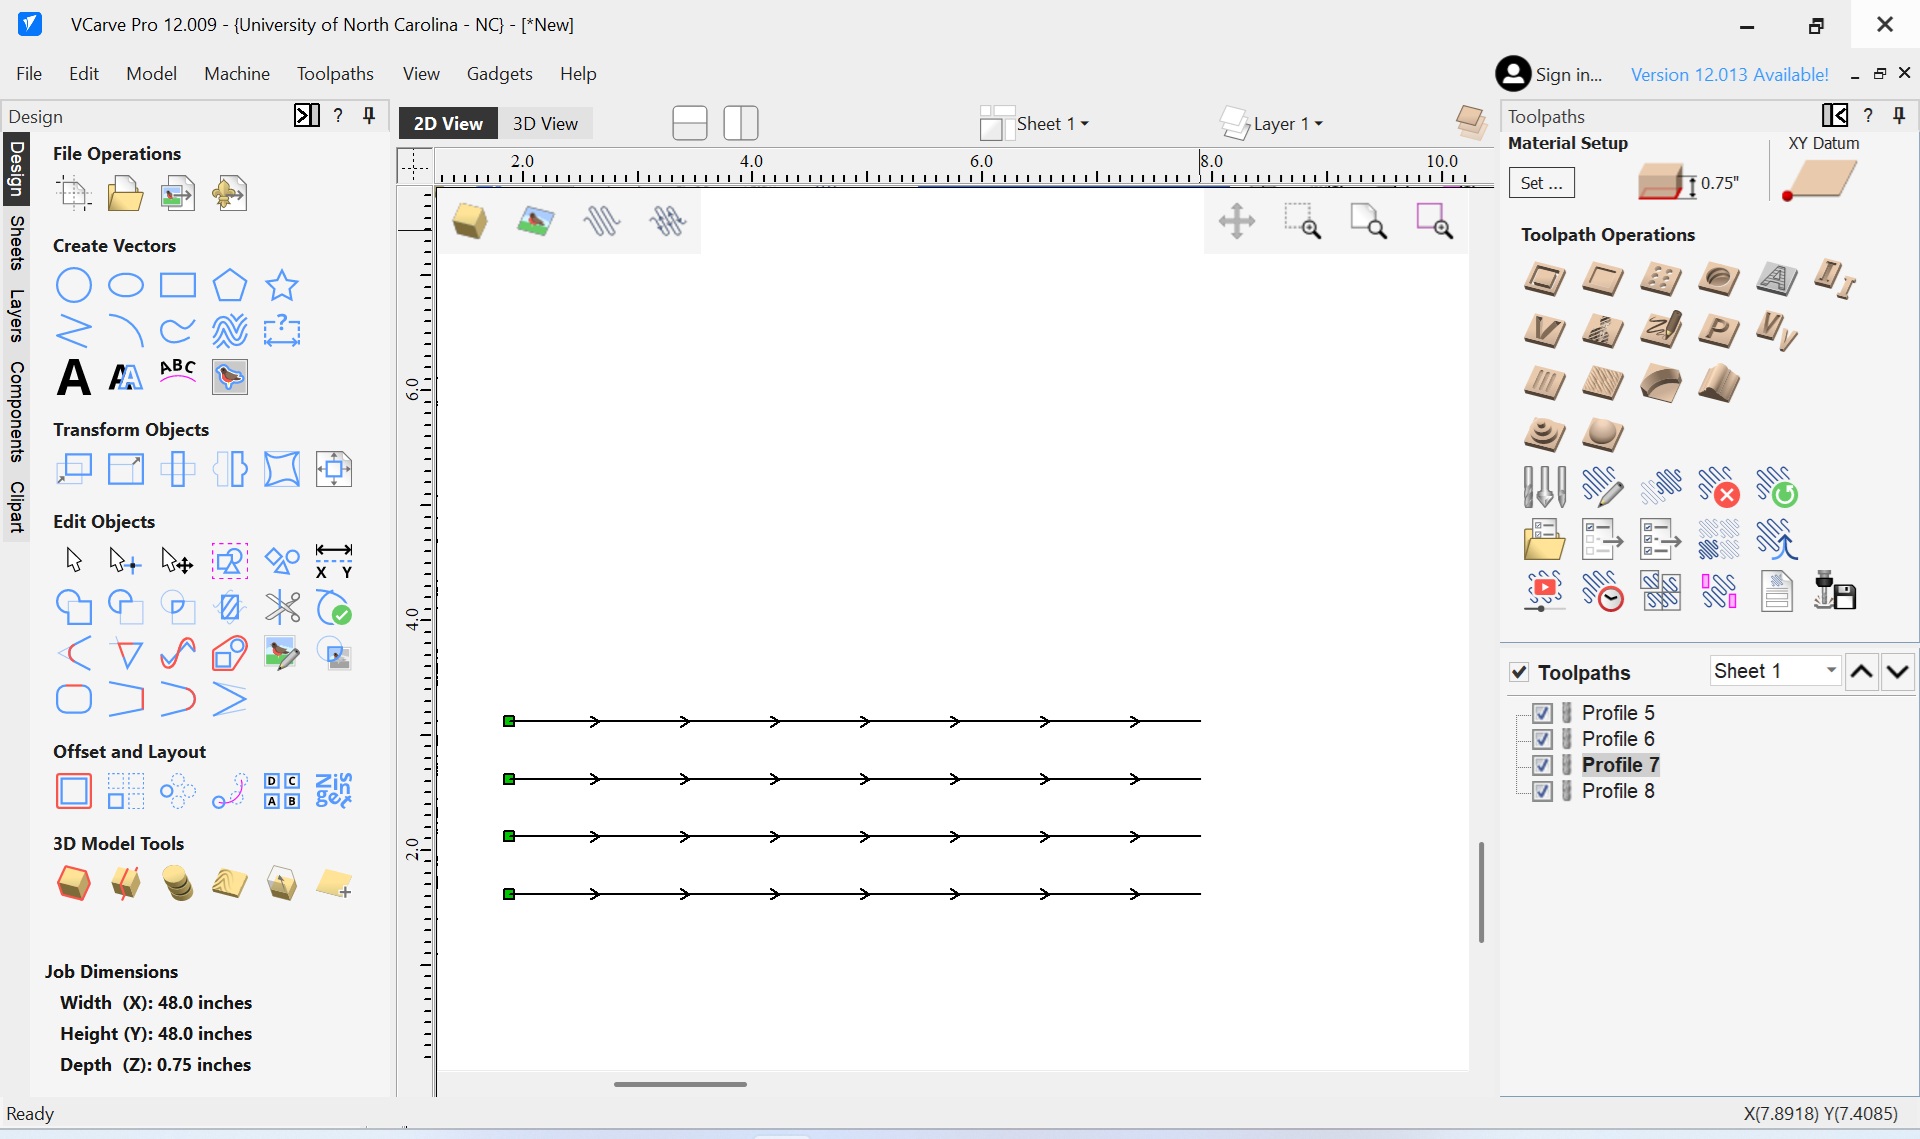Switch to the 3D View tab

pos(545,123)
